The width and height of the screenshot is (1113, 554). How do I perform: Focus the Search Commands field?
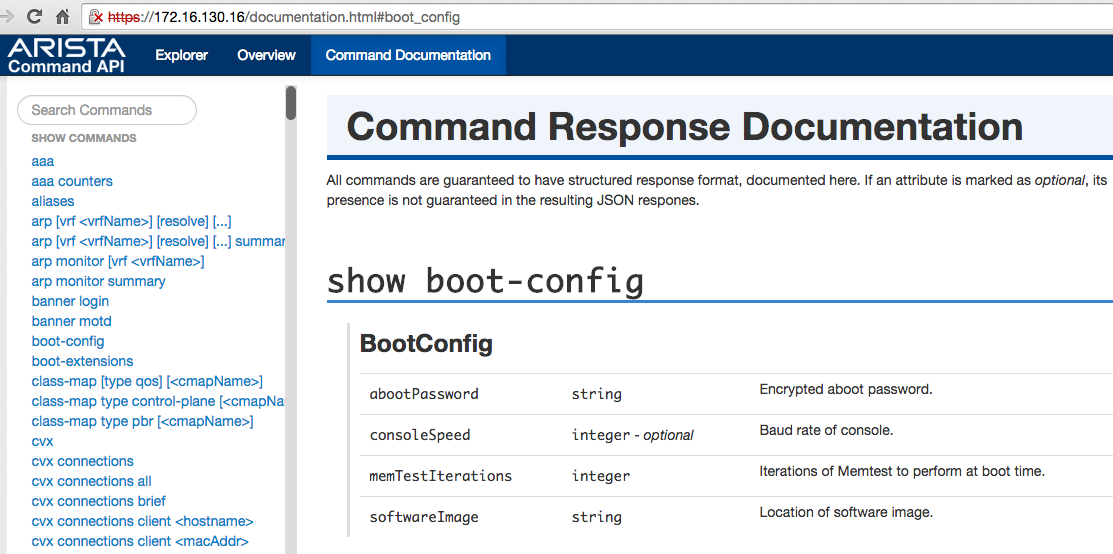tap(107, 110)
